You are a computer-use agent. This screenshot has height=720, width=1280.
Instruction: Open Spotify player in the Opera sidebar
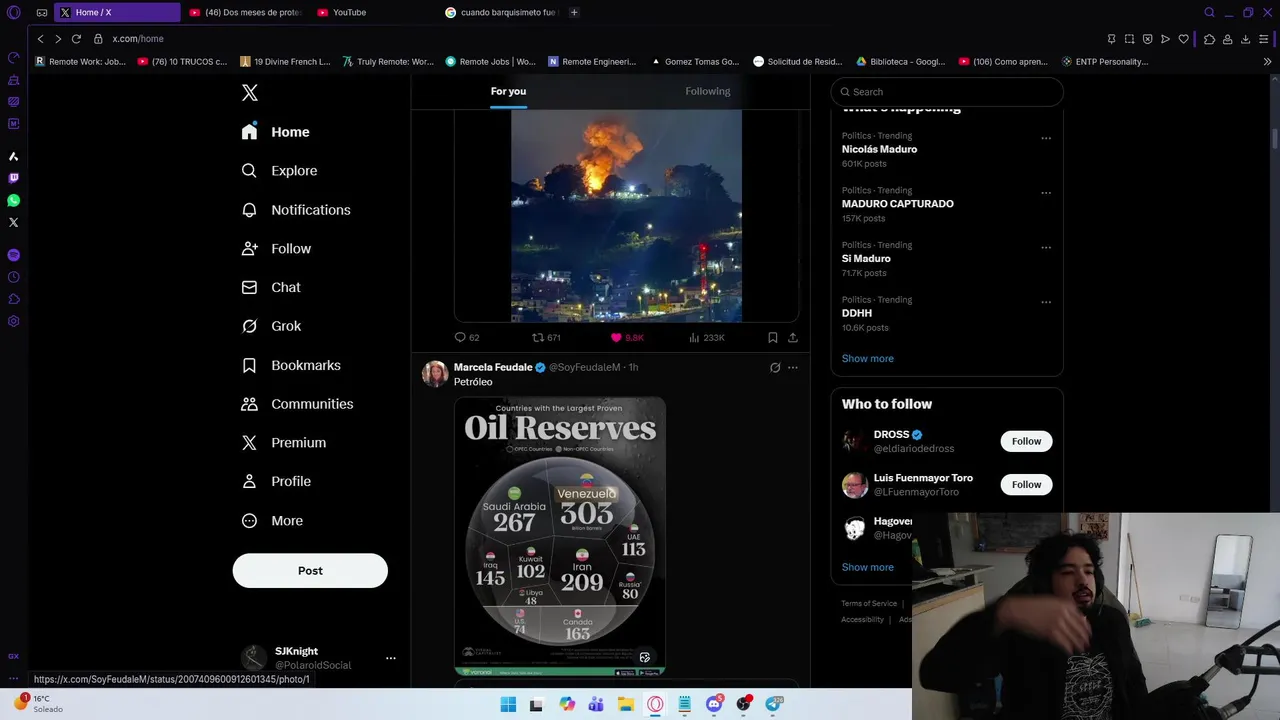coord(14,255)
